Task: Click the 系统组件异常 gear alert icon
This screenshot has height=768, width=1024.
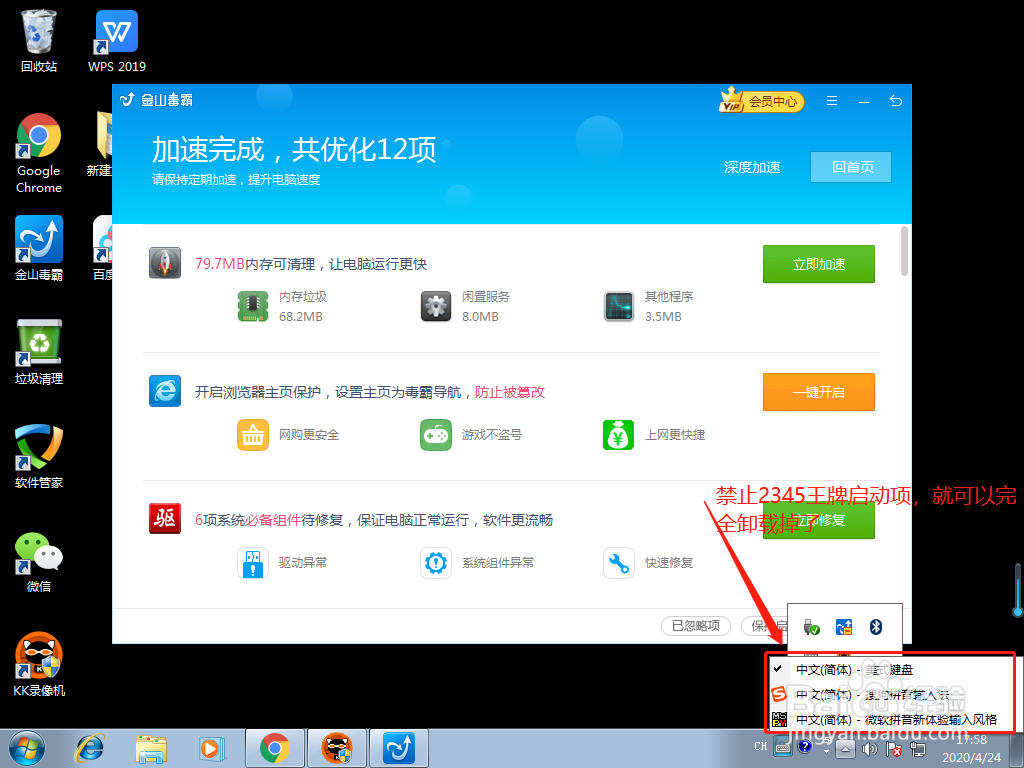Action: [x=436, y=563]
